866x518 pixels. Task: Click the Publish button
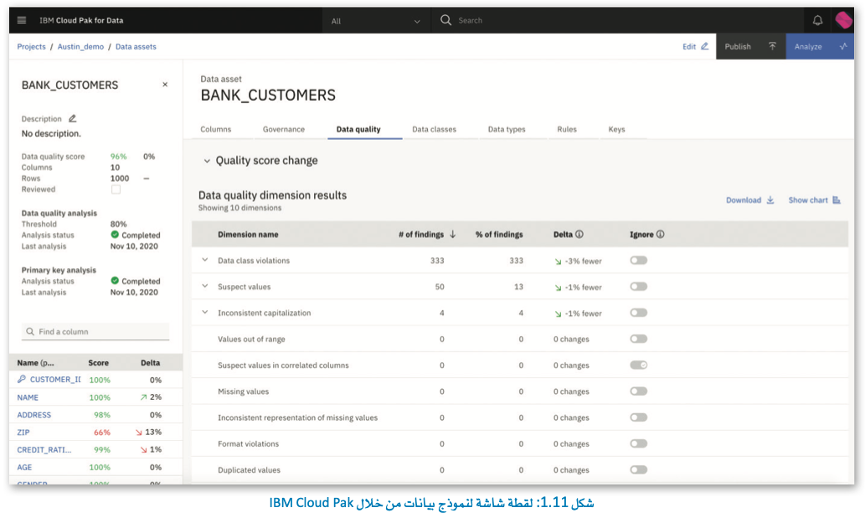pyautogui.click(x=751, y=46)
